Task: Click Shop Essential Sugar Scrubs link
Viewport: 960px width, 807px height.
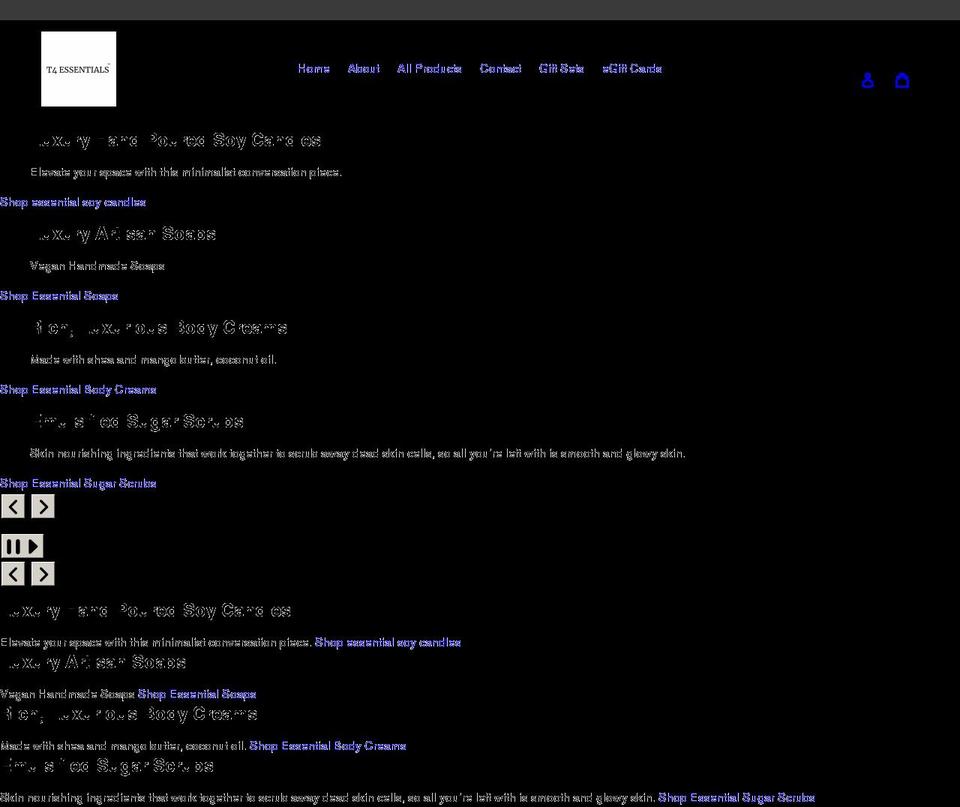Action: pos(78,483)
